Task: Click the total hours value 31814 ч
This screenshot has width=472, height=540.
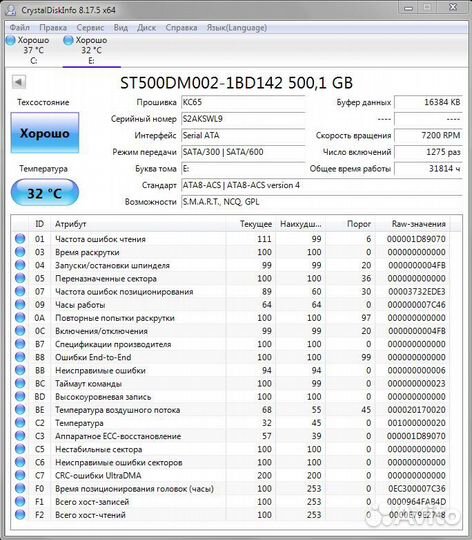Action: coord(428,169)
